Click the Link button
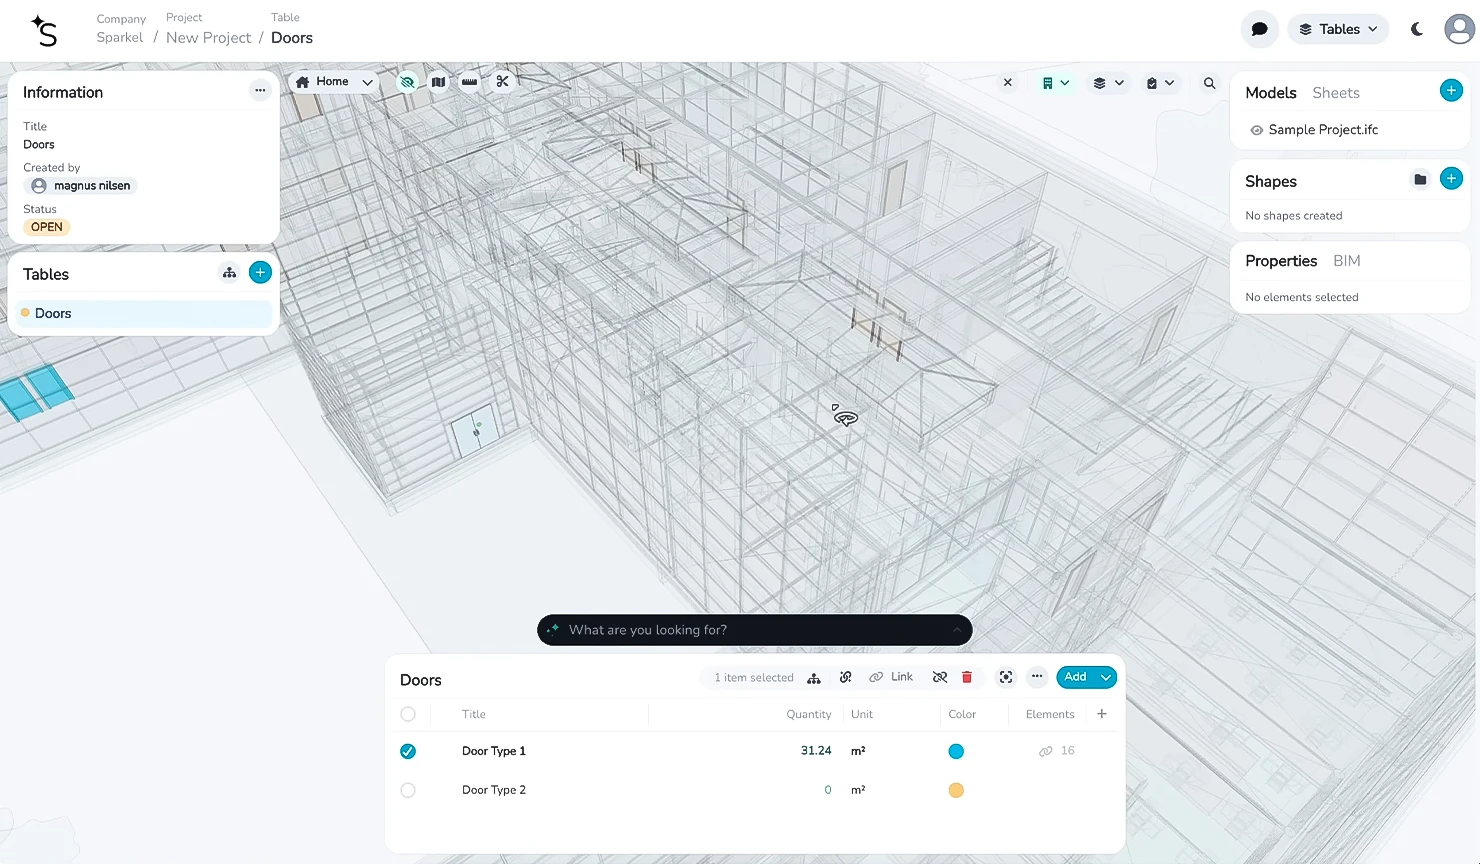Image resolution: width=1480 pixels, height=864 pixels. click(x=892, y=677)
